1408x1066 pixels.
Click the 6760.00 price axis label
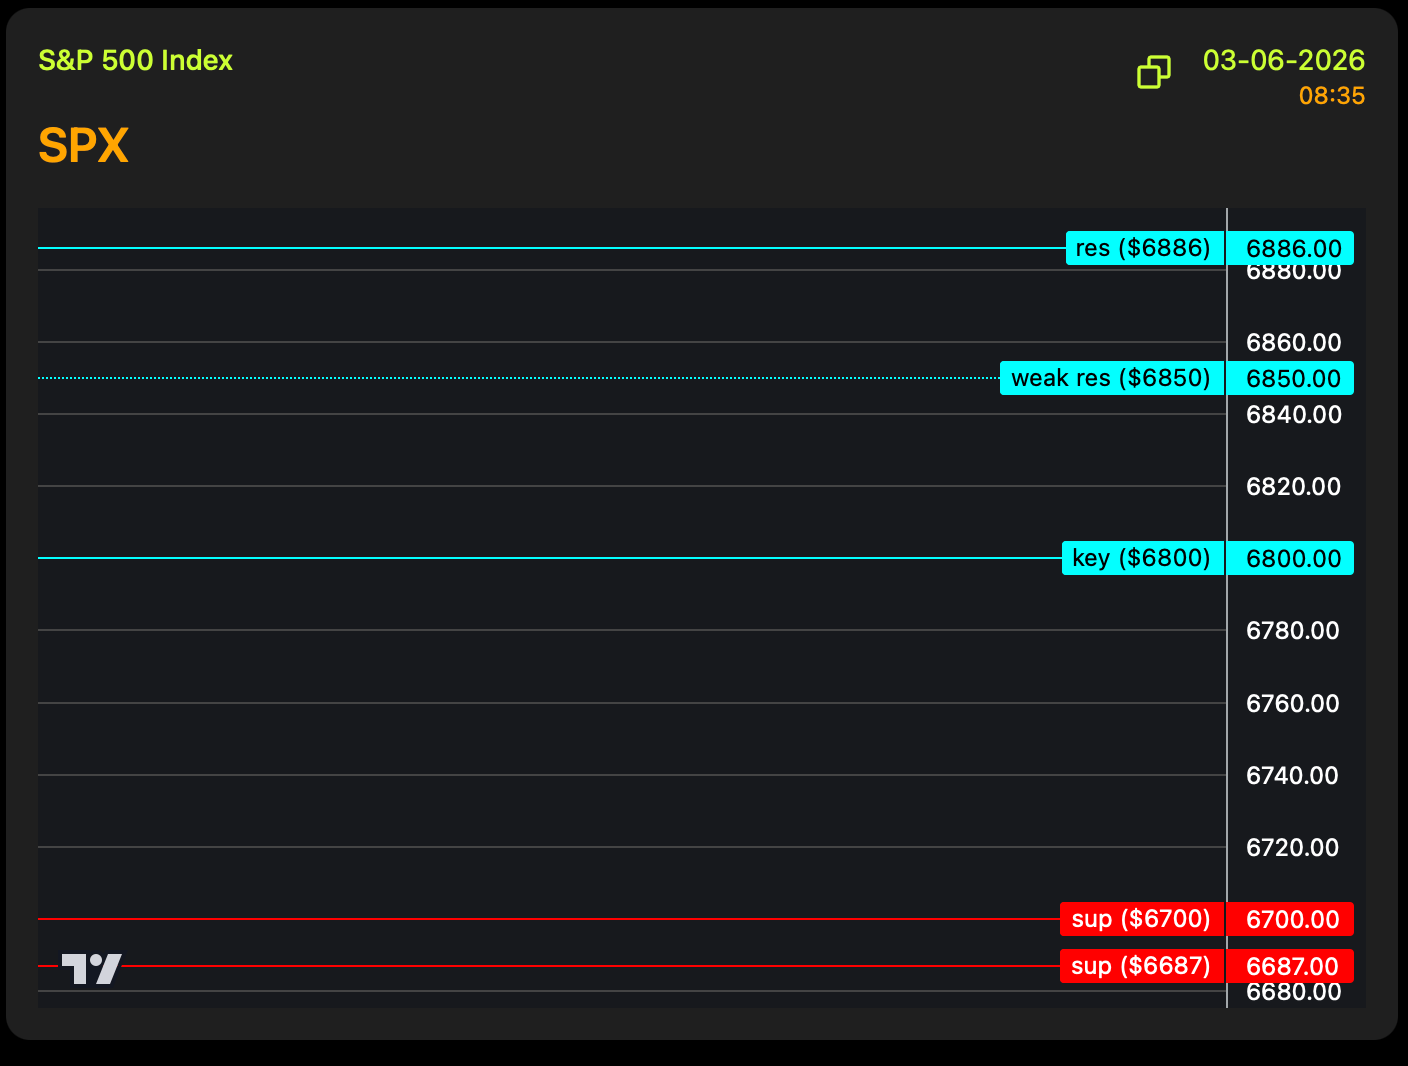[x=1292, y=703]
